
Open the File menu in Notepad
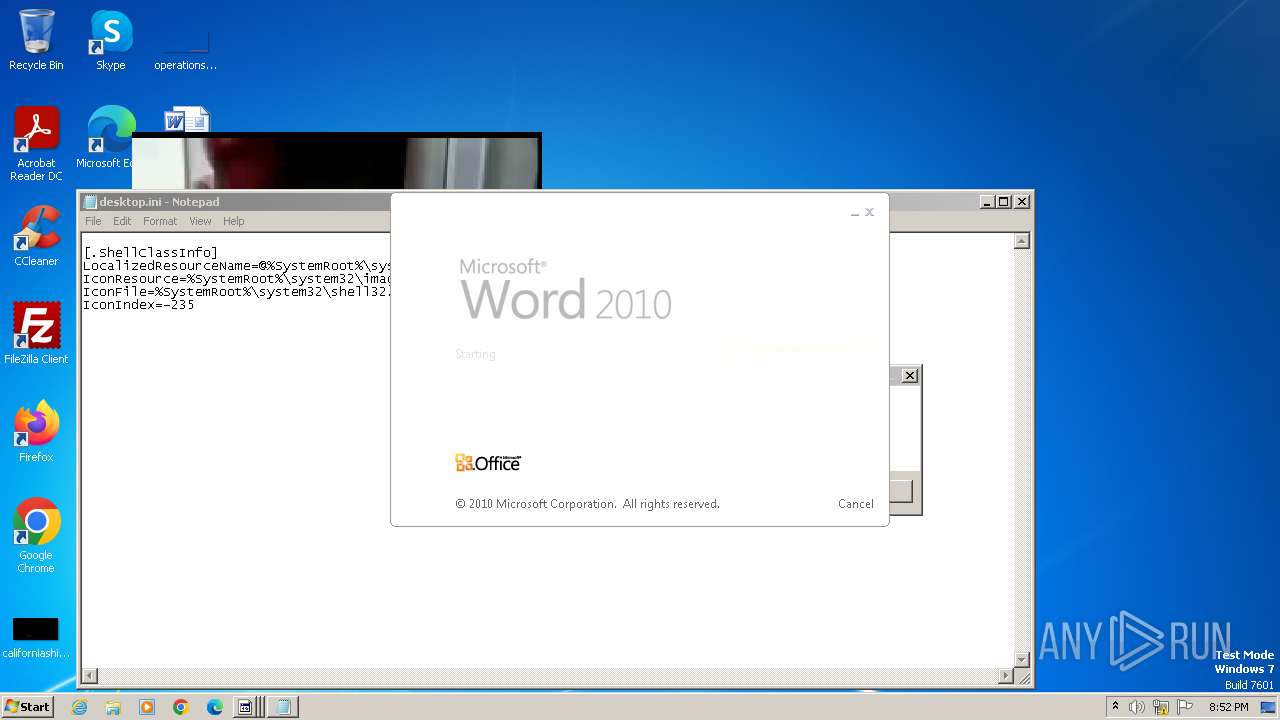(x=93, y=221)
